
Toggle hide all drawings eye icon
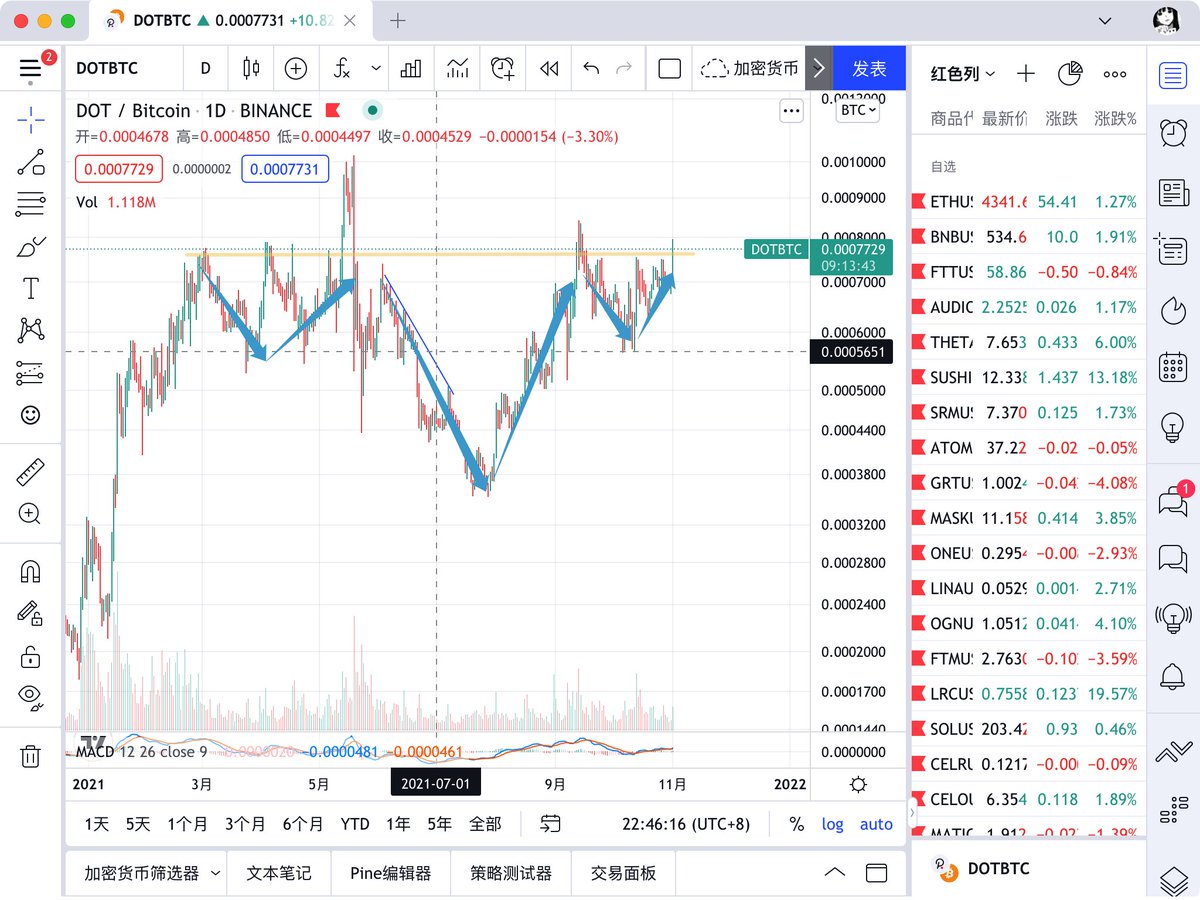pyautogui.click(x=31, y=697)
